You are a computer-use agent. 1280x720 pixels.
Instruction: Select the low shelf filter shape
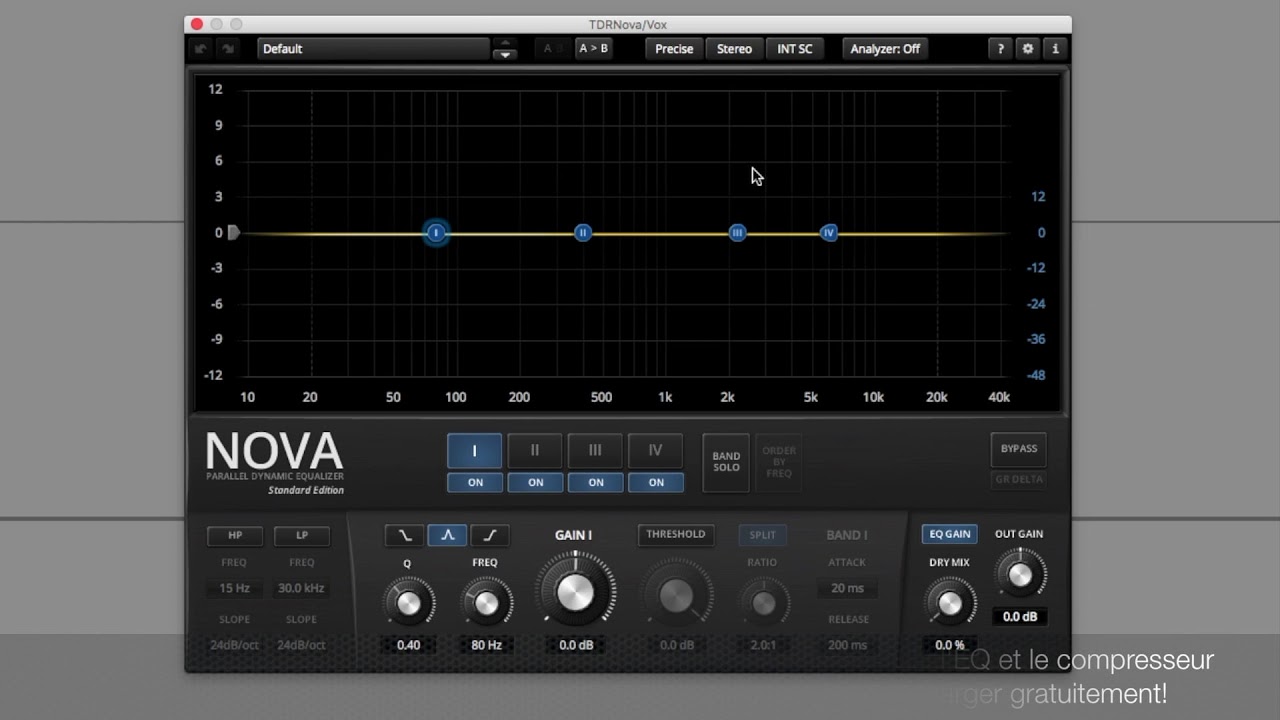click(x=405, y=535)
